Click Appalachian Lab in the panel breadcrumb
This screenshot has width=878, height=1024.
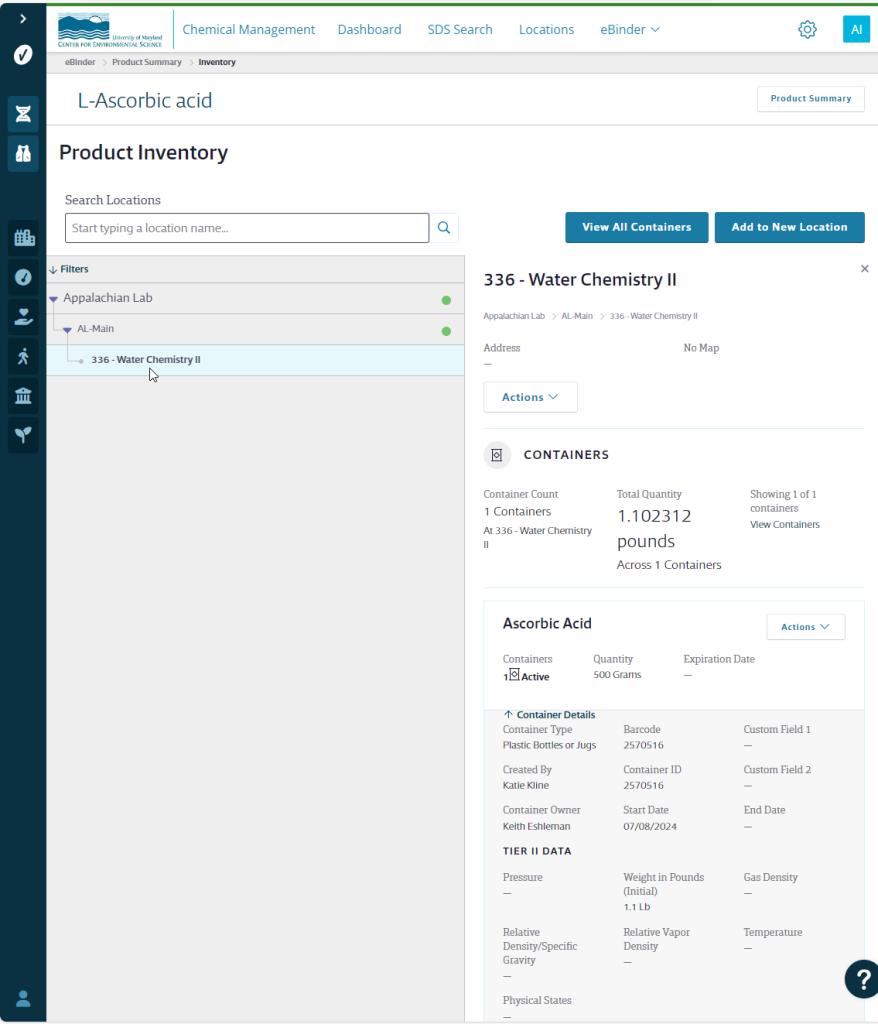514,316
